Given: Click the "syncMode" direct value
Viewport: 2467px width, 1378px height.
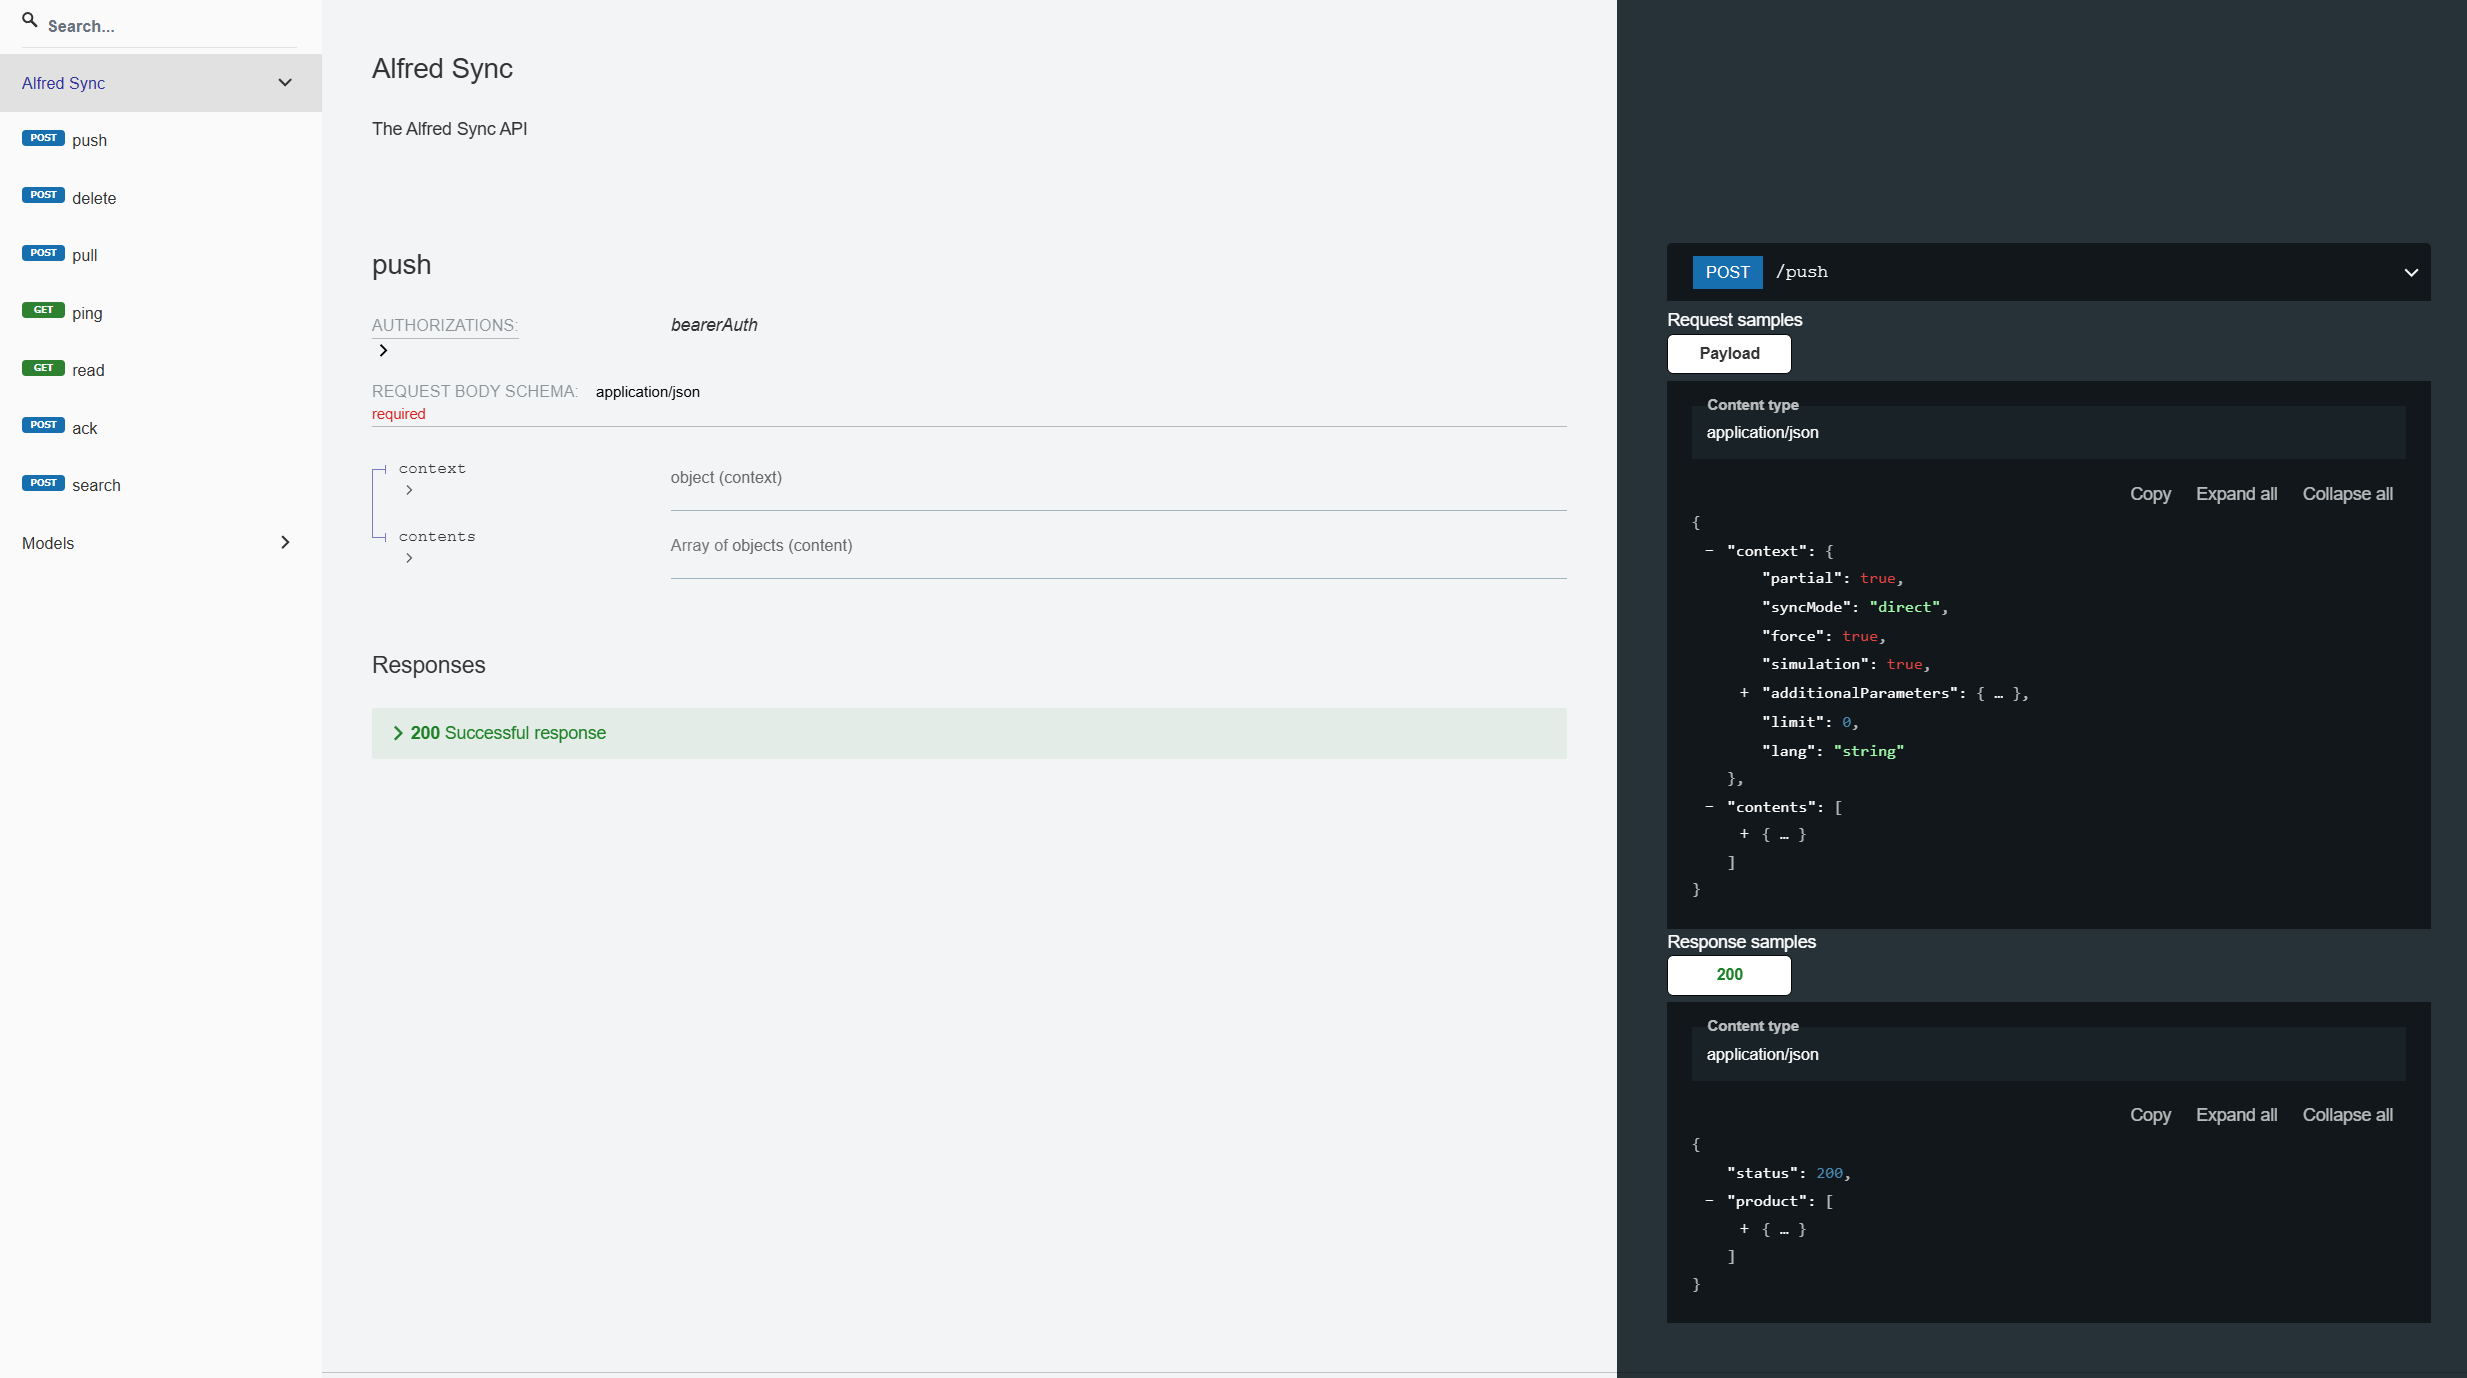Looking at the screenshot, I should 1905,607.
